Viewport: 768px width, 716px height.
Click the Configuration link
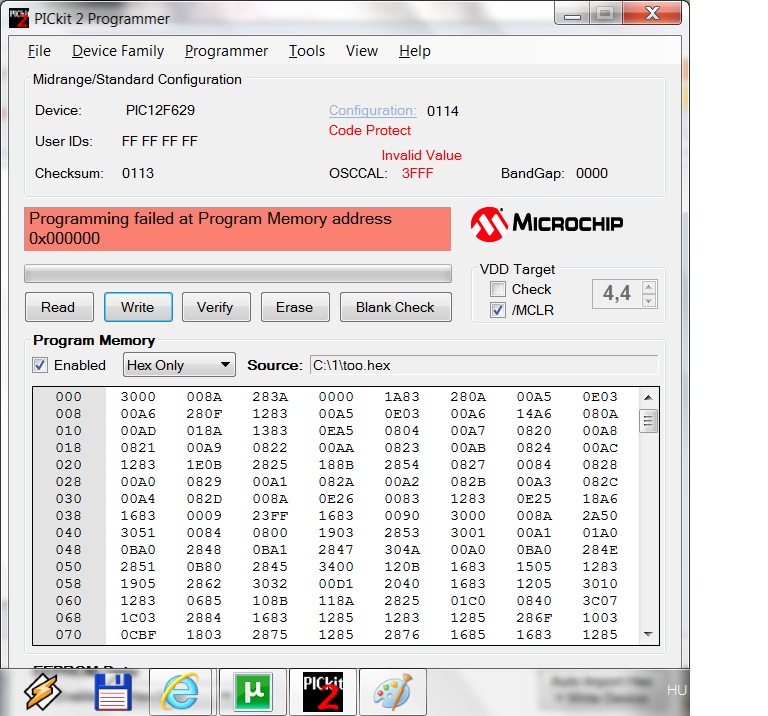point(373,111)
